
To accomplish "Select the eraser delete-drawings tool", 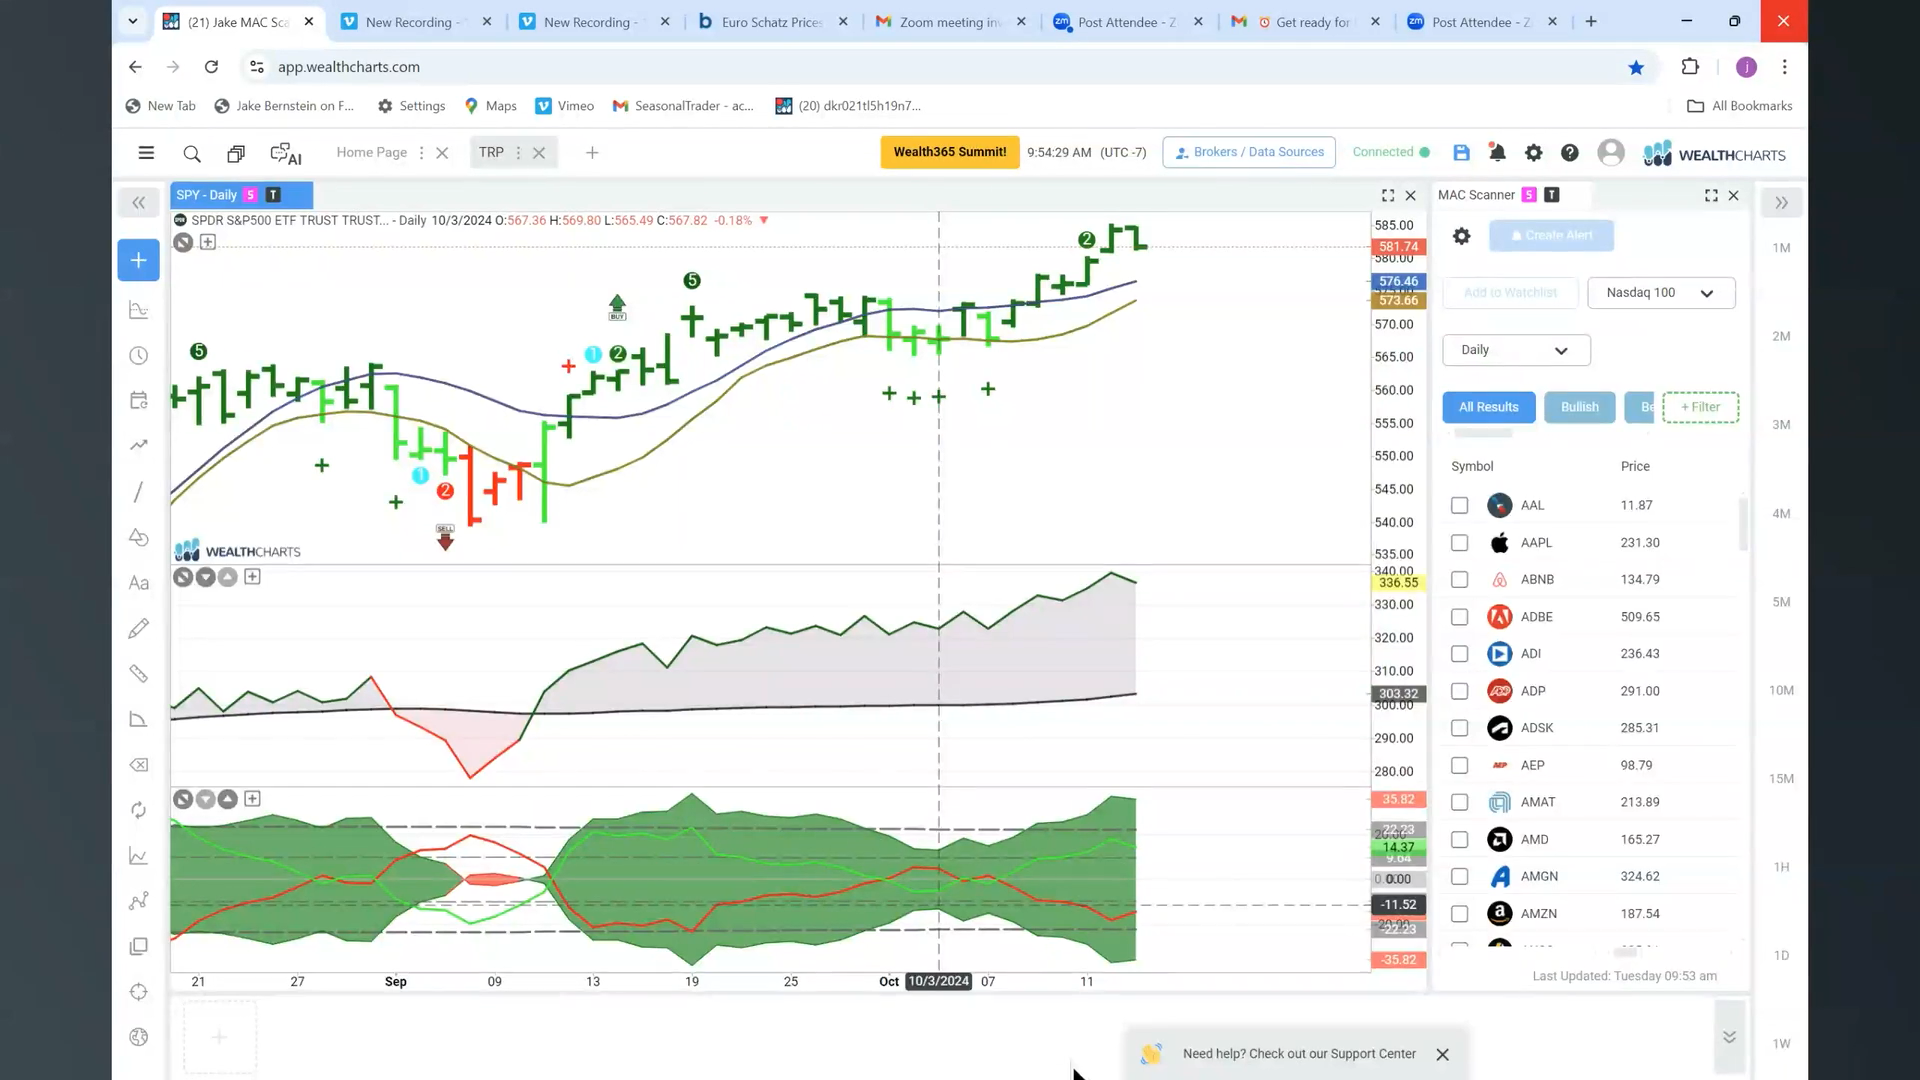I will coord(139,765).
